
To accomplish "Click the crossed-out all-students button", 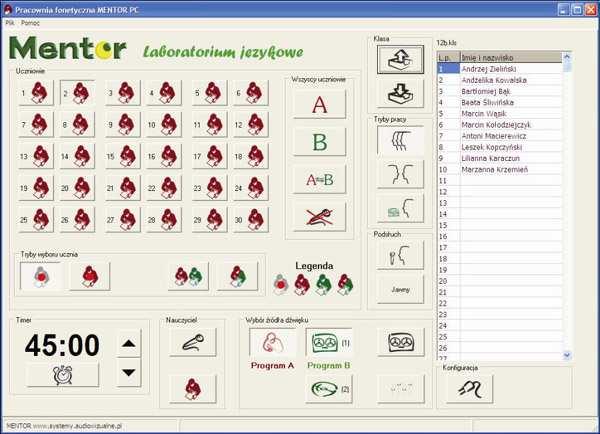I will point(320,217).
